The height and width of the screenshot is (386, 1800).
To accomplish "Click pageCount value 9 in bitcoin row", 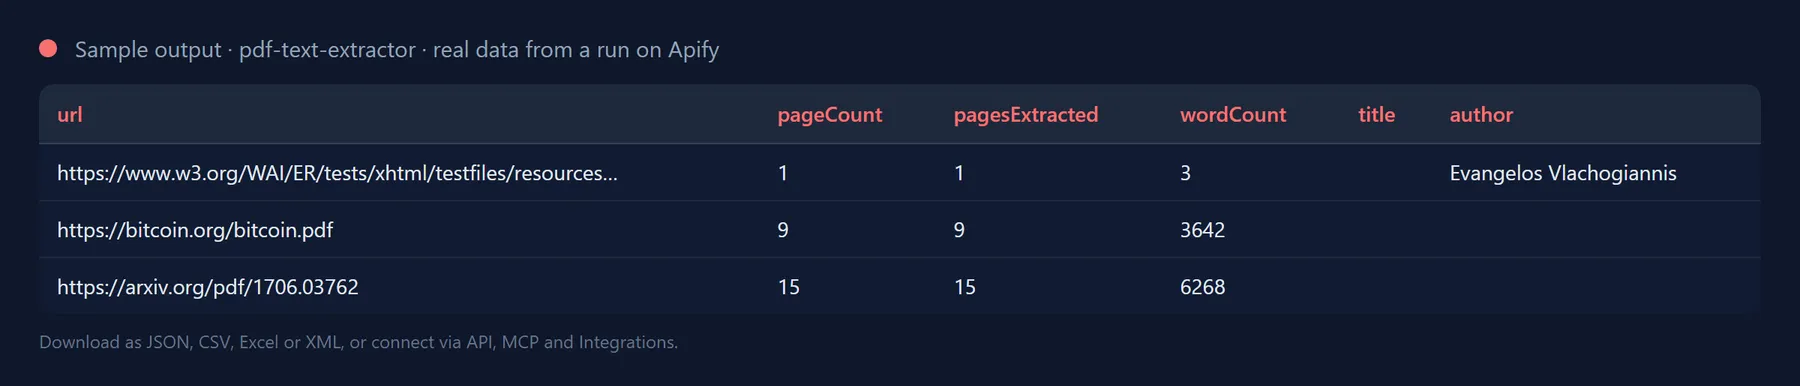I will coord(783,230).
